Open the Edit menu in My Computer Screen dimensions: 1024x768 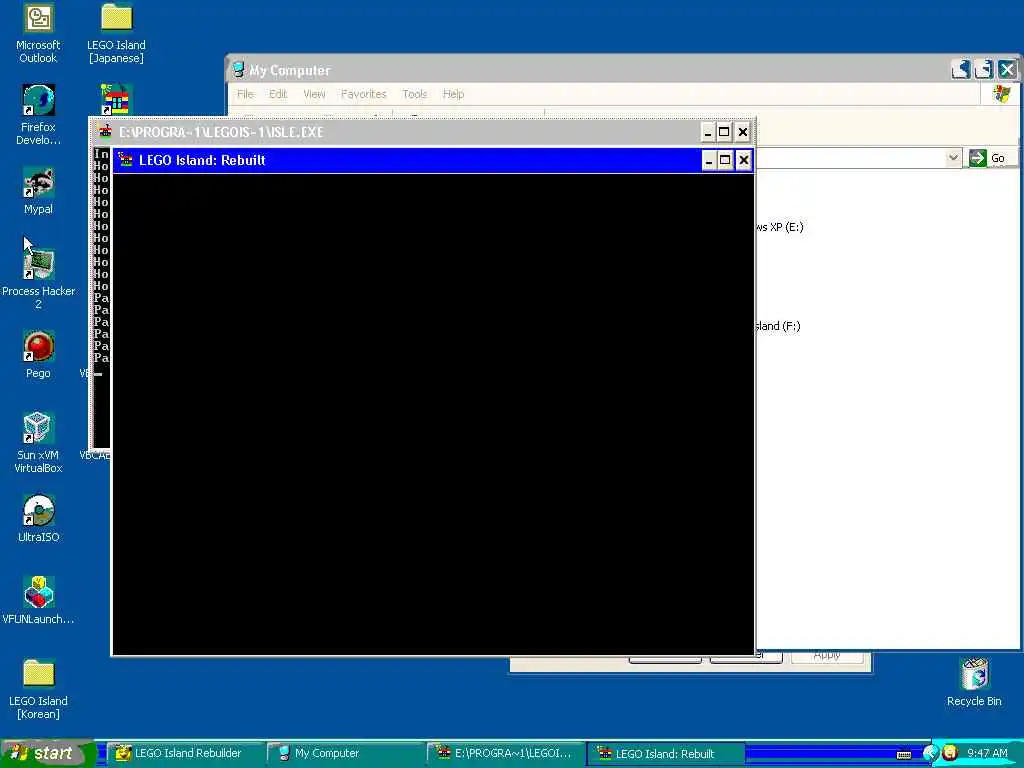pos(278,94)
